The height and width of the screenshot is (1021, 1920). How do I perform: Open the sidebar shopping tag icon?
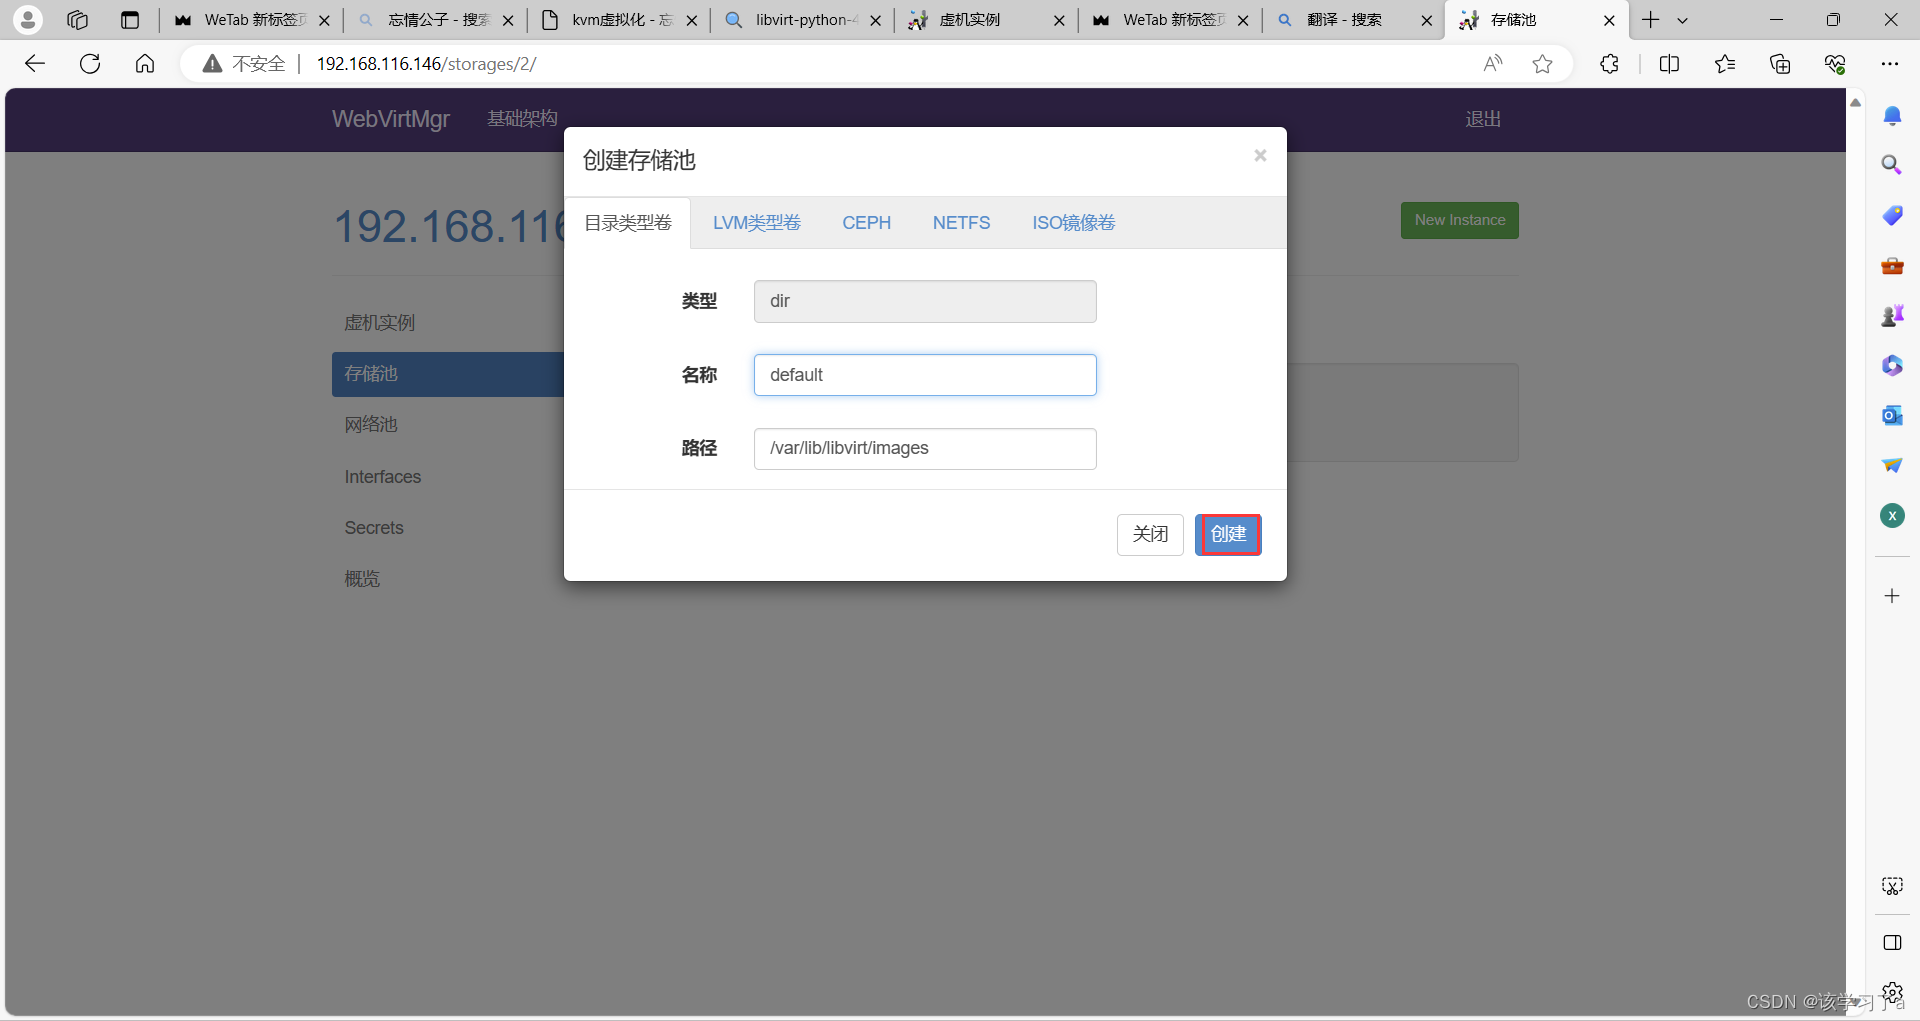pos(1892,215)
